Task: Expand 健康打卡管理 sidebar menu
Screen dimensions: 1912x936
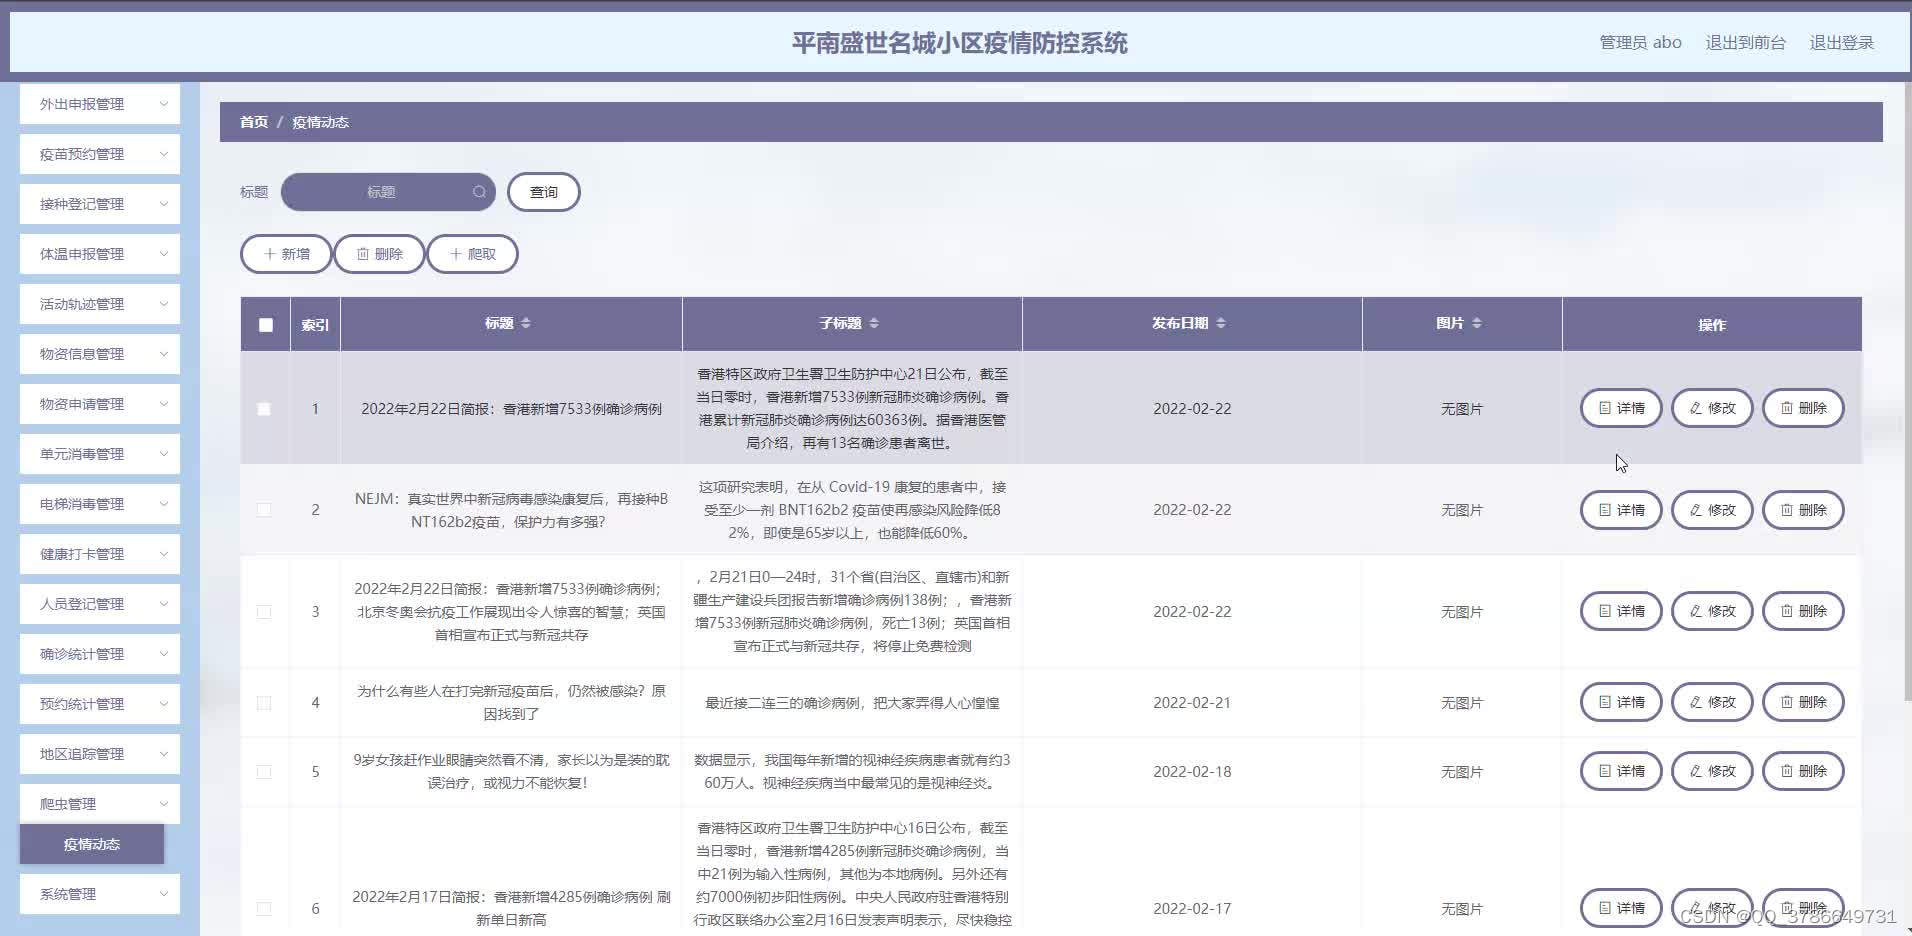Action: [x=100, y=554]
